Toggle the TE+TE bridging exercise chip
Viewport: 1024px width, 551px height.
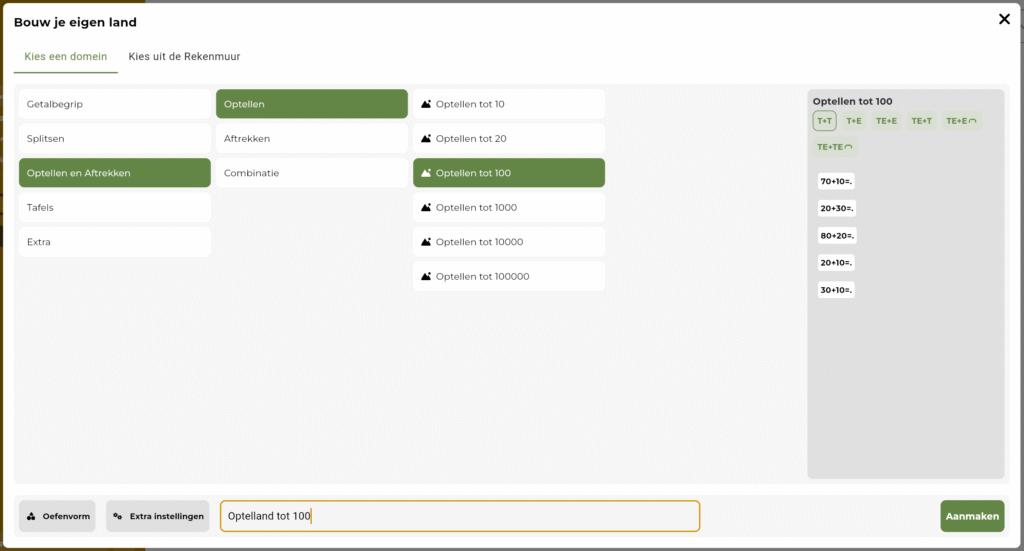point(834,147)
